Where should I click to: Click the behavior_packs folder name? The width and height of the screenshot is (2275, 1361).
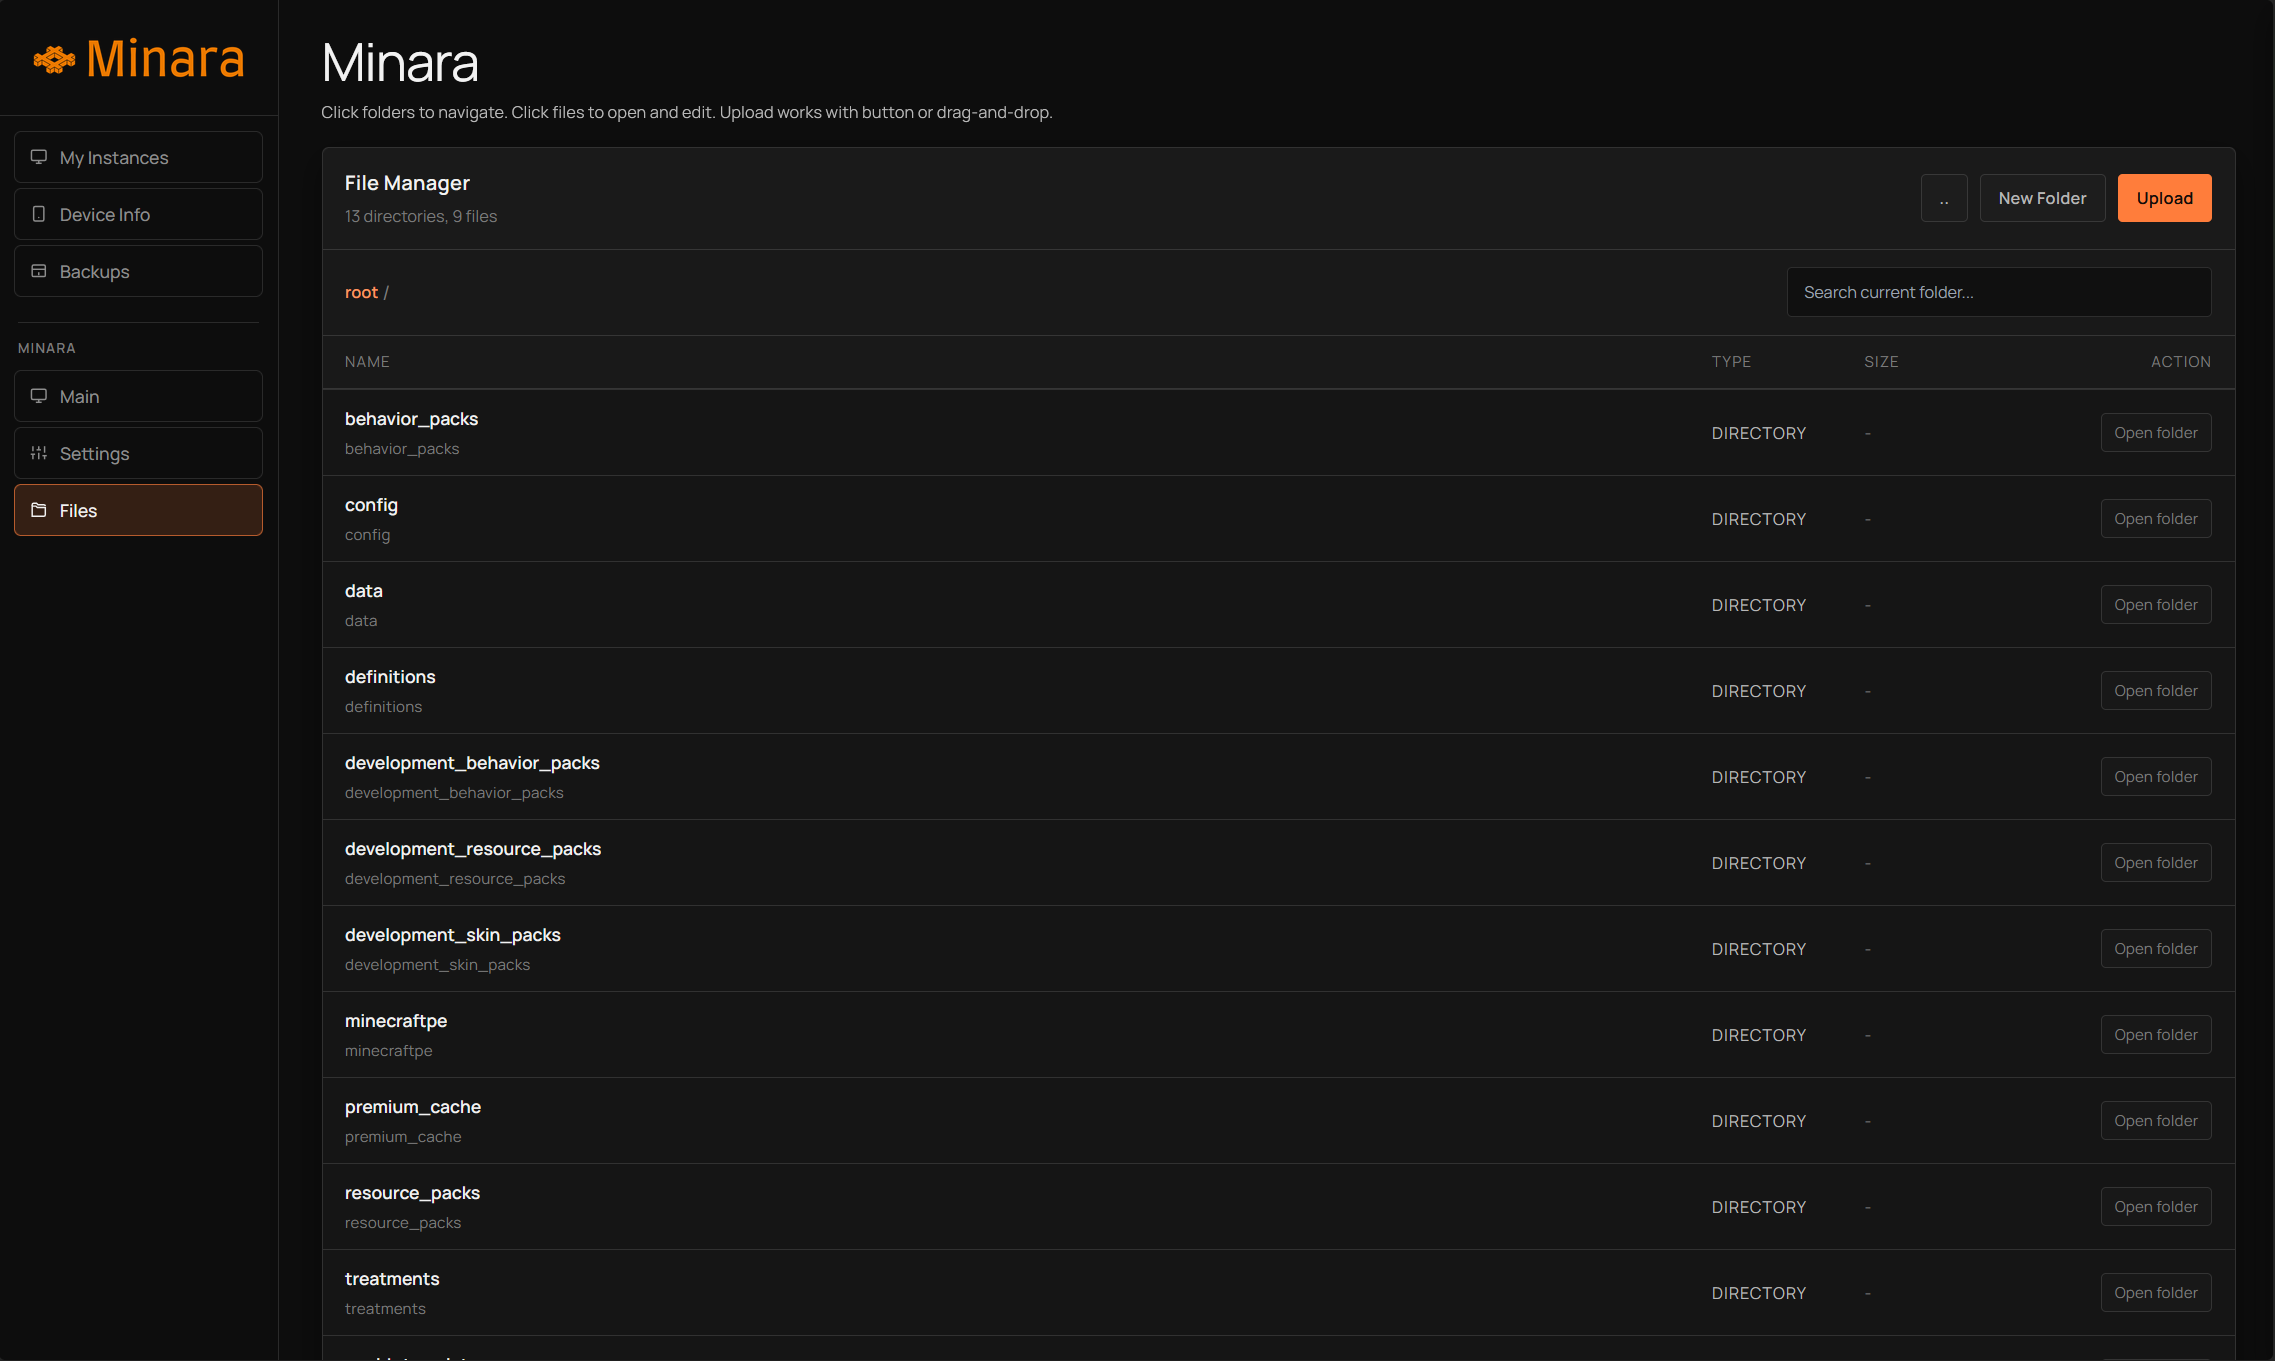point(411,419)
